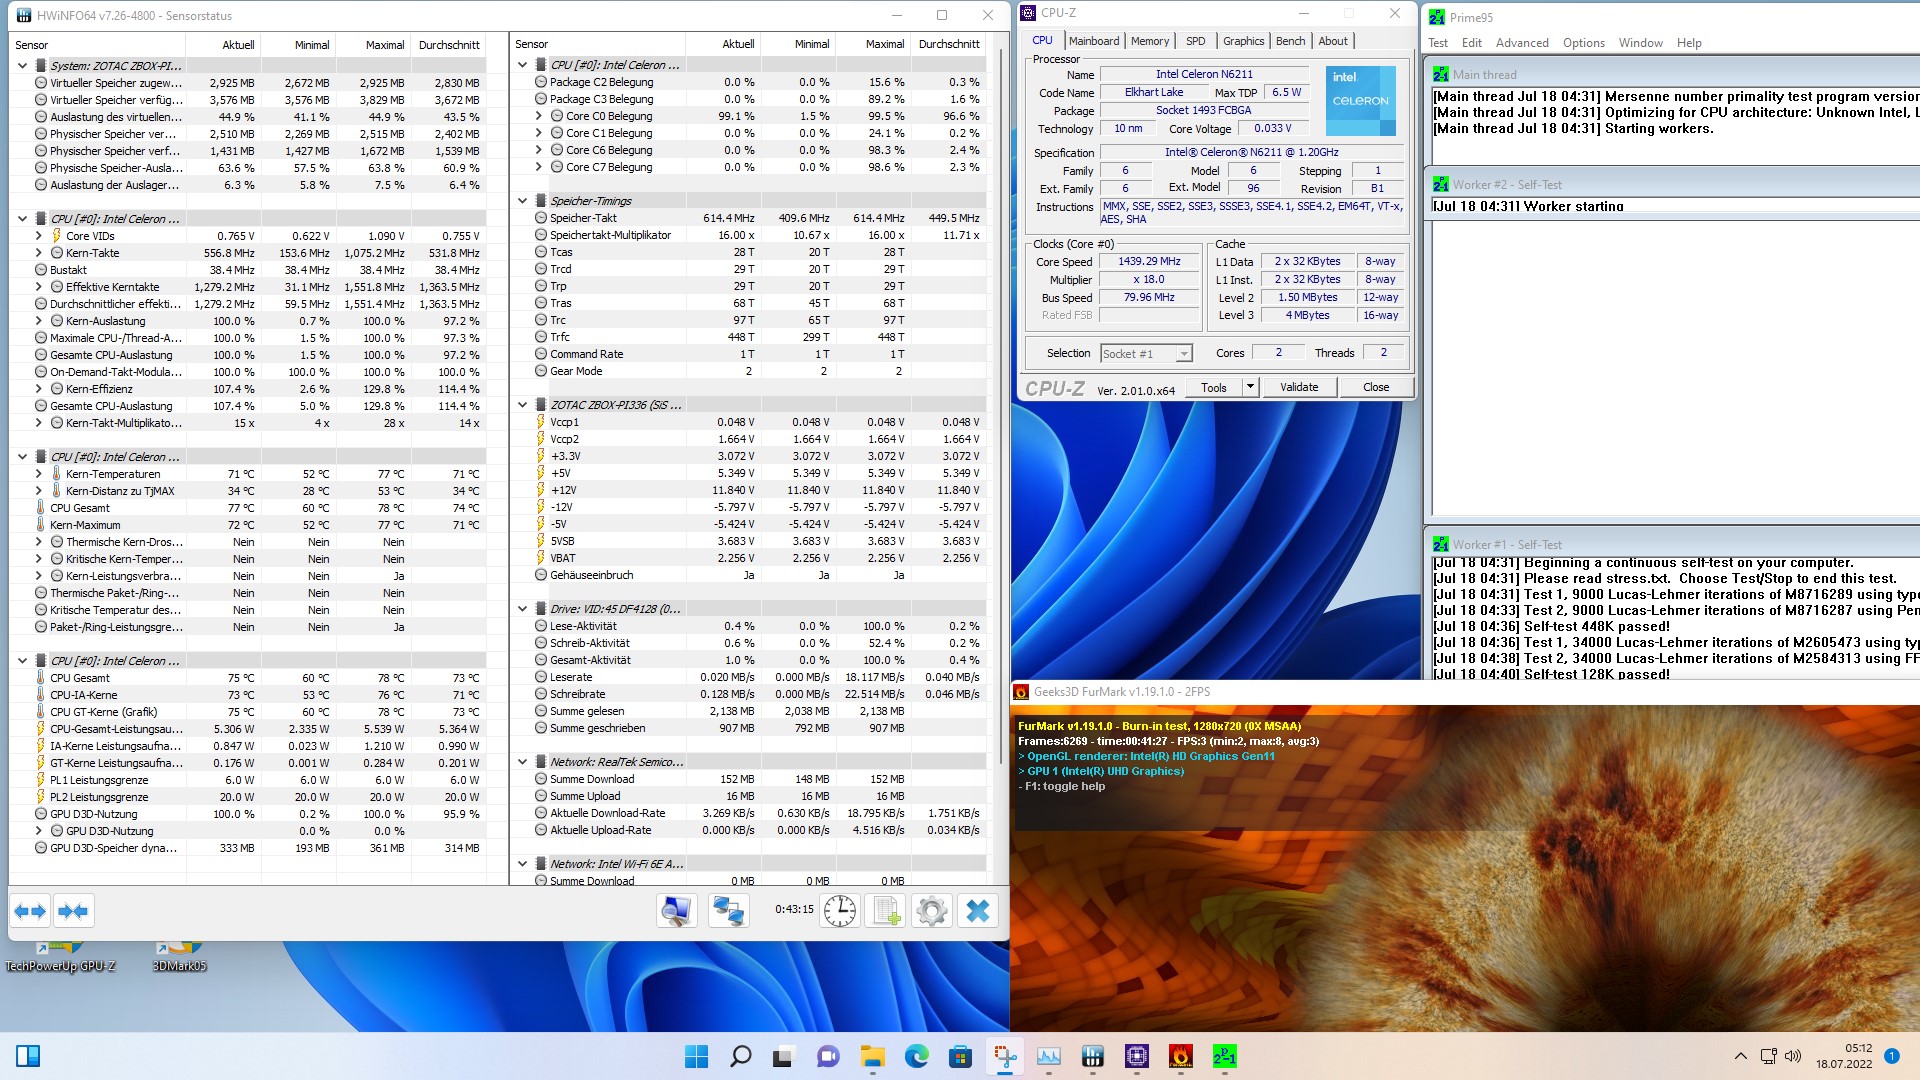Switch to Snipping Tool on taskbar
The width and height of the screenshot is (1920, 1080).
click(1004, 1056)
